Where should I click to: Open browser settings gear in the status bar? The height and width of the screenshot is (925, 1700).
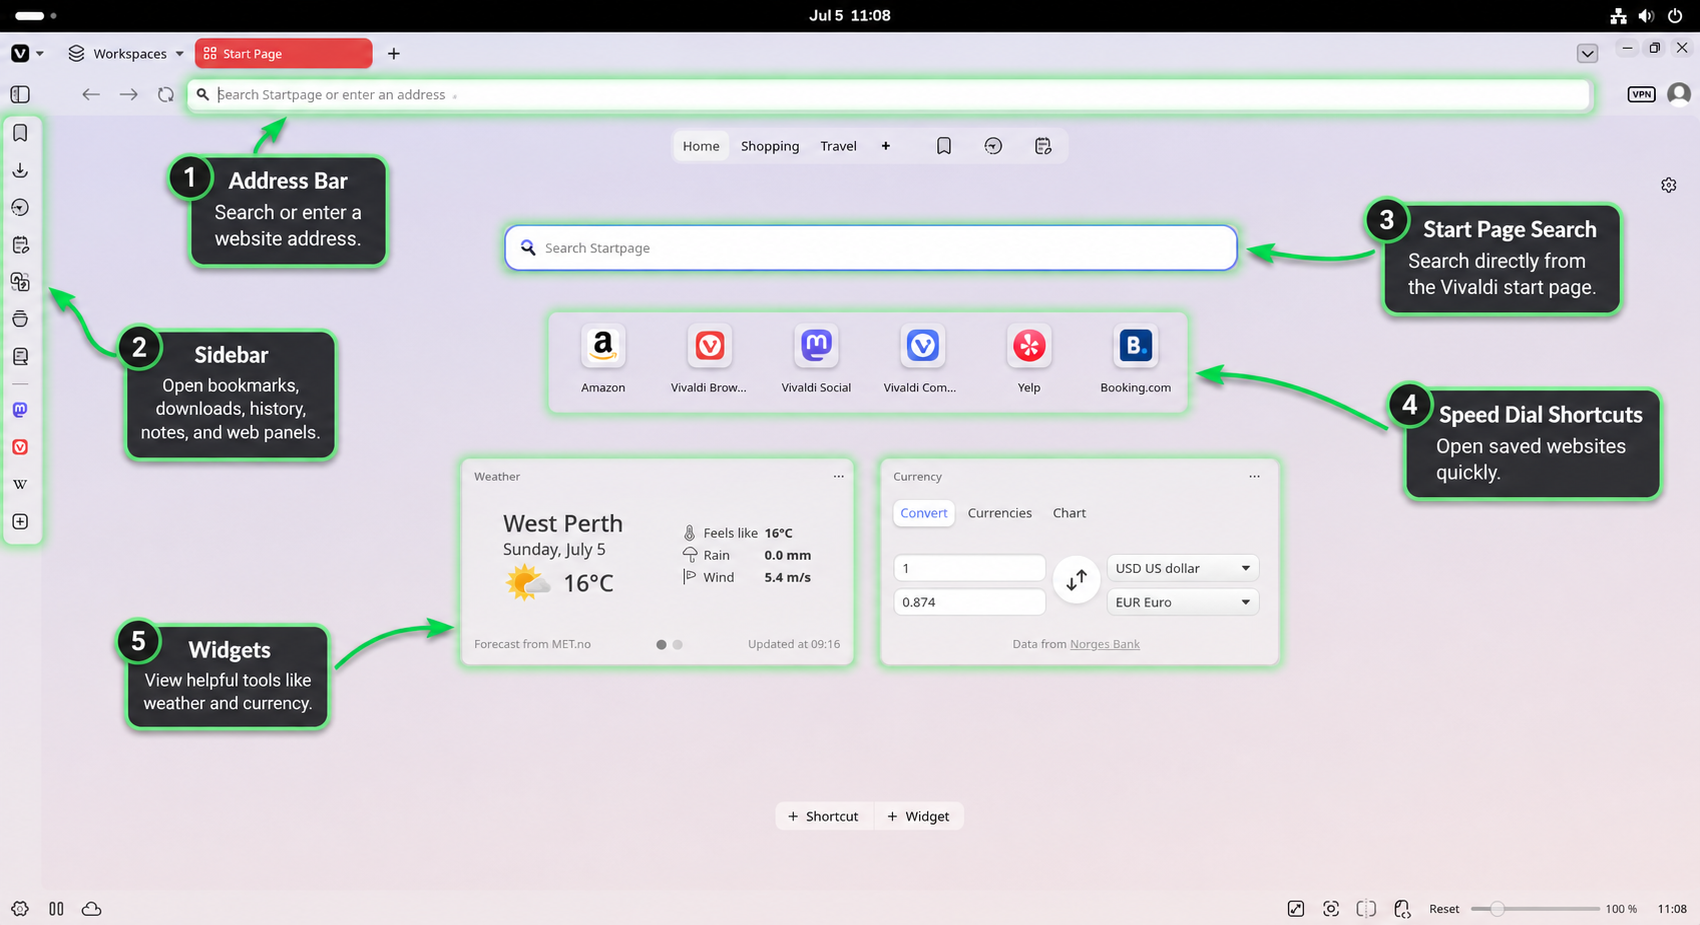click(20, 909)
